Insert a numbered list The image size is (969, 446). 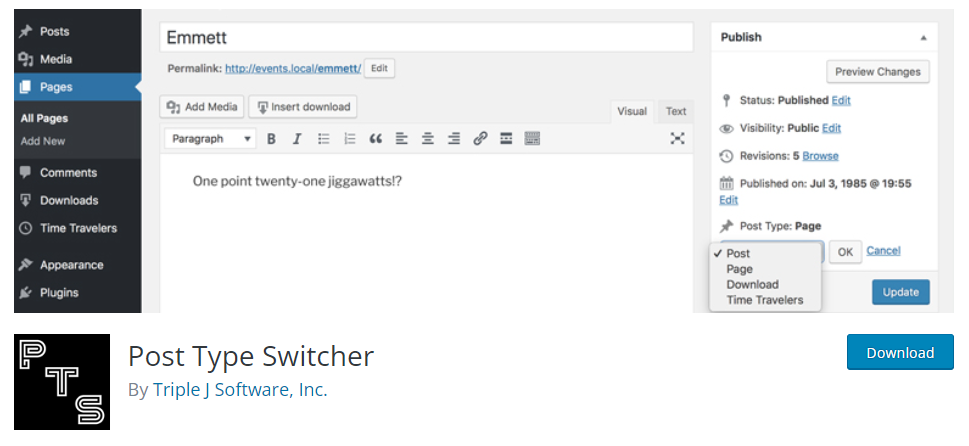click(350, 139)
